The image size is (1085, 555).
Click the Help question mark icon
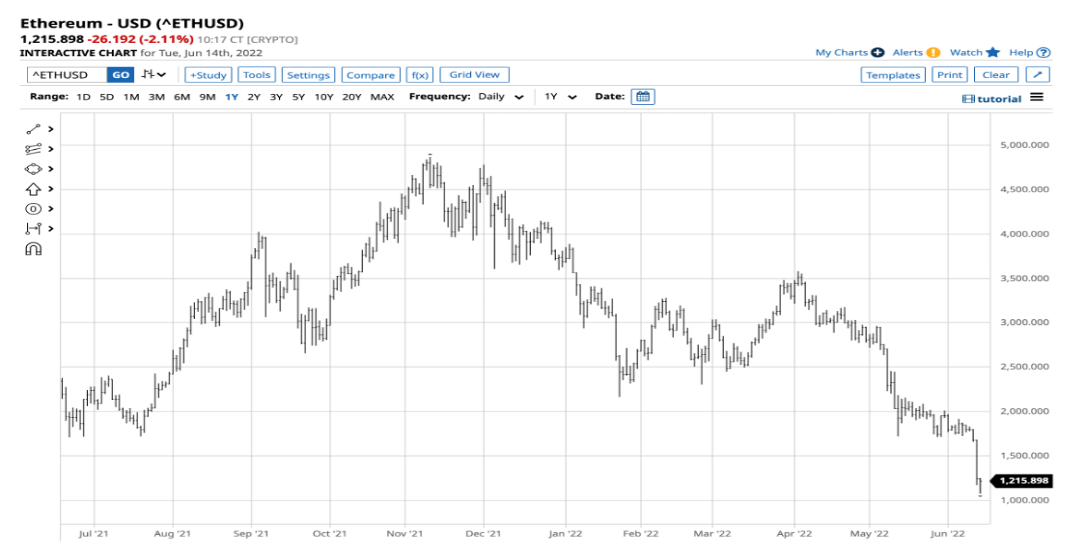[x=1043, y=53]
